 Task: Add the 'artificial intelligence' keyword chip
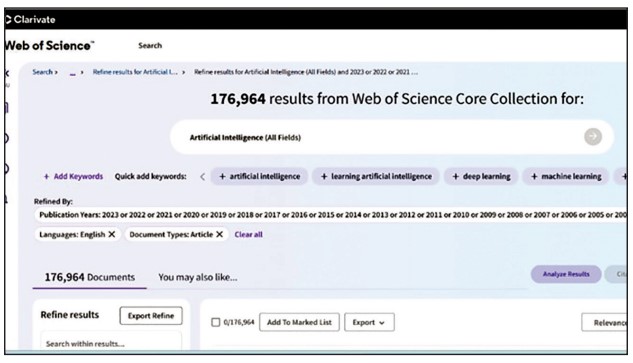click(x=259, y=176)
